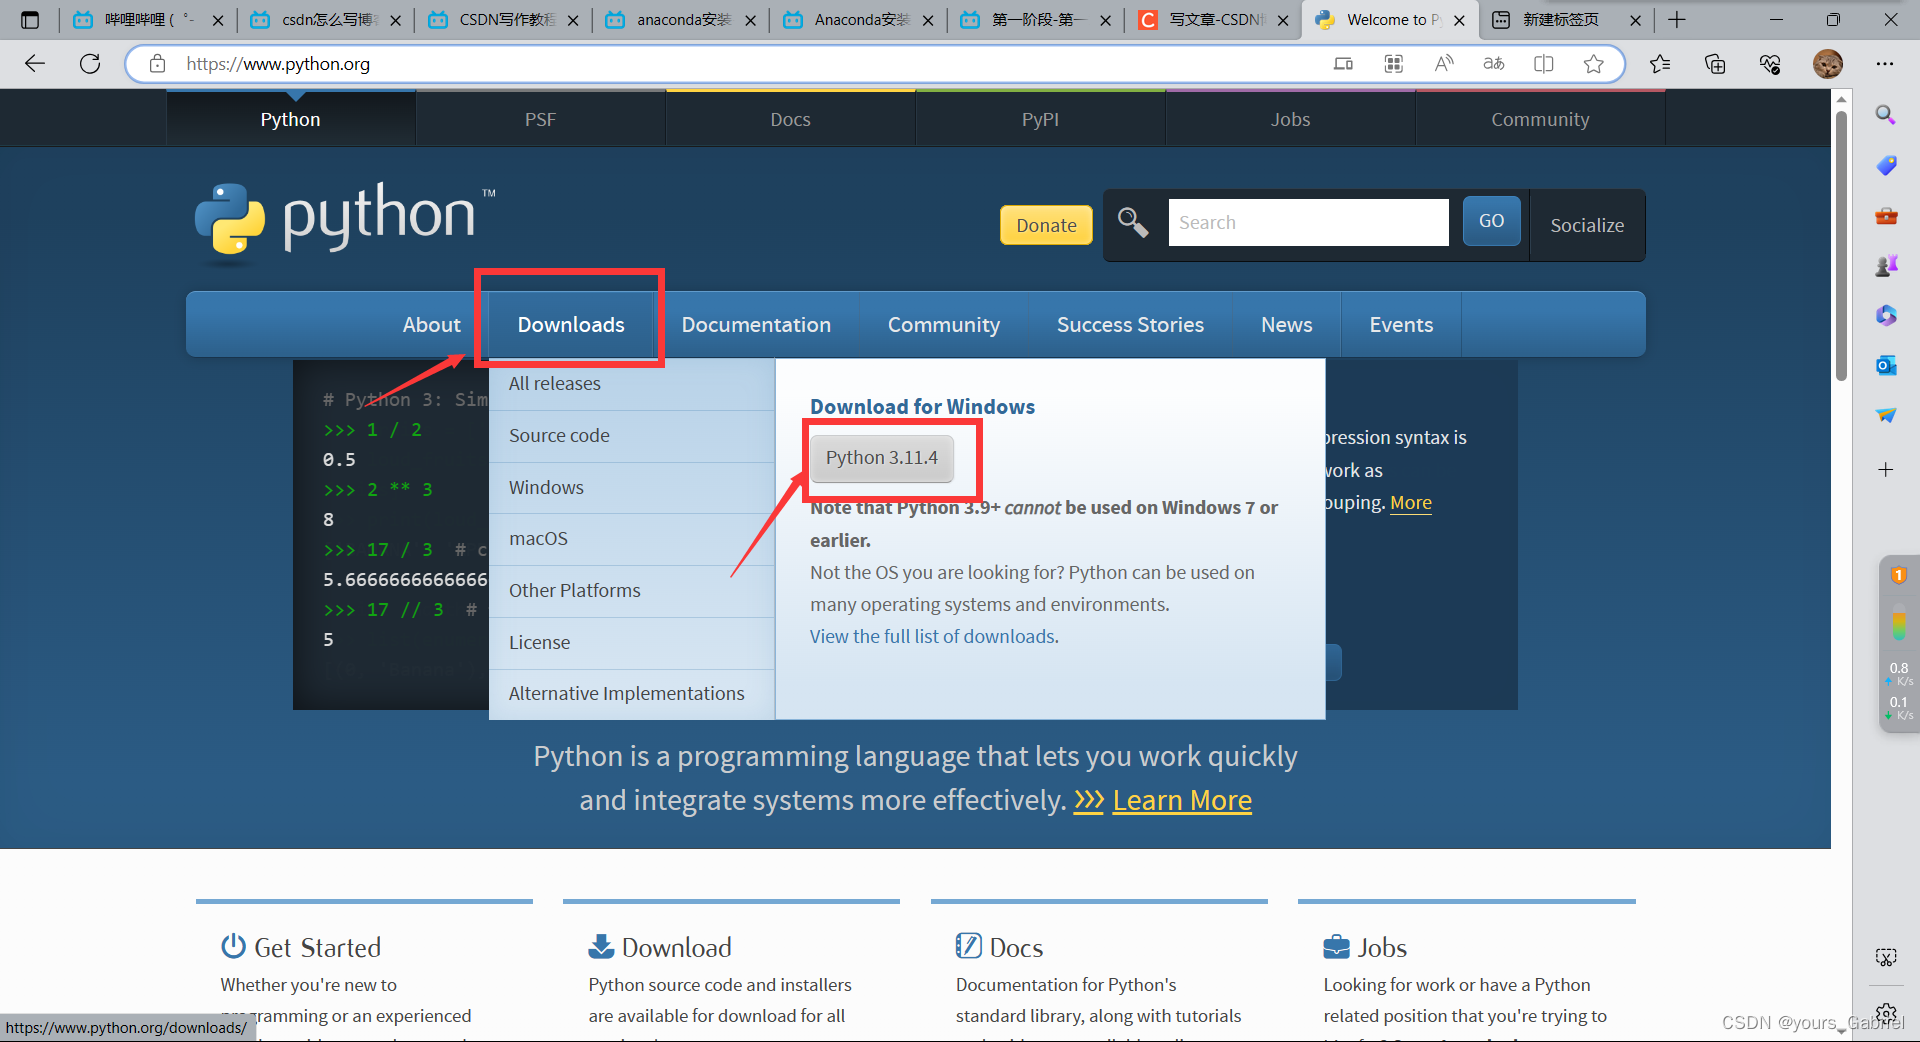The height and width of the screenshot is (1042, 1920).
Task: Follow the Learn More link
Action: (1182, 801)
